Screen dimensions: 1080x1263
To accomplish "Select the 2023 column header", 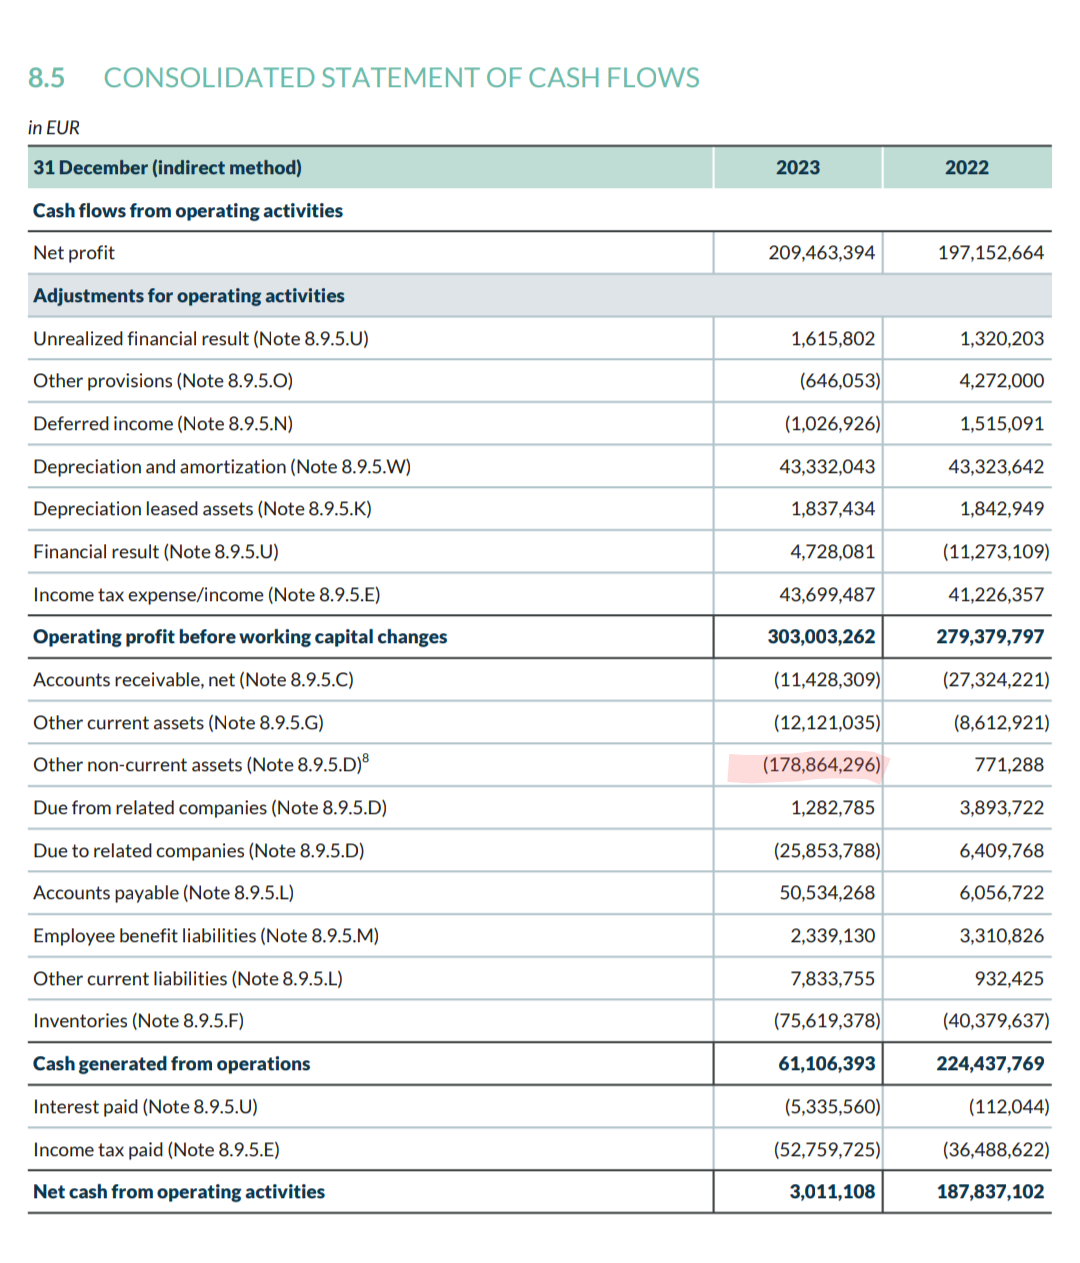I will (797, 168).
